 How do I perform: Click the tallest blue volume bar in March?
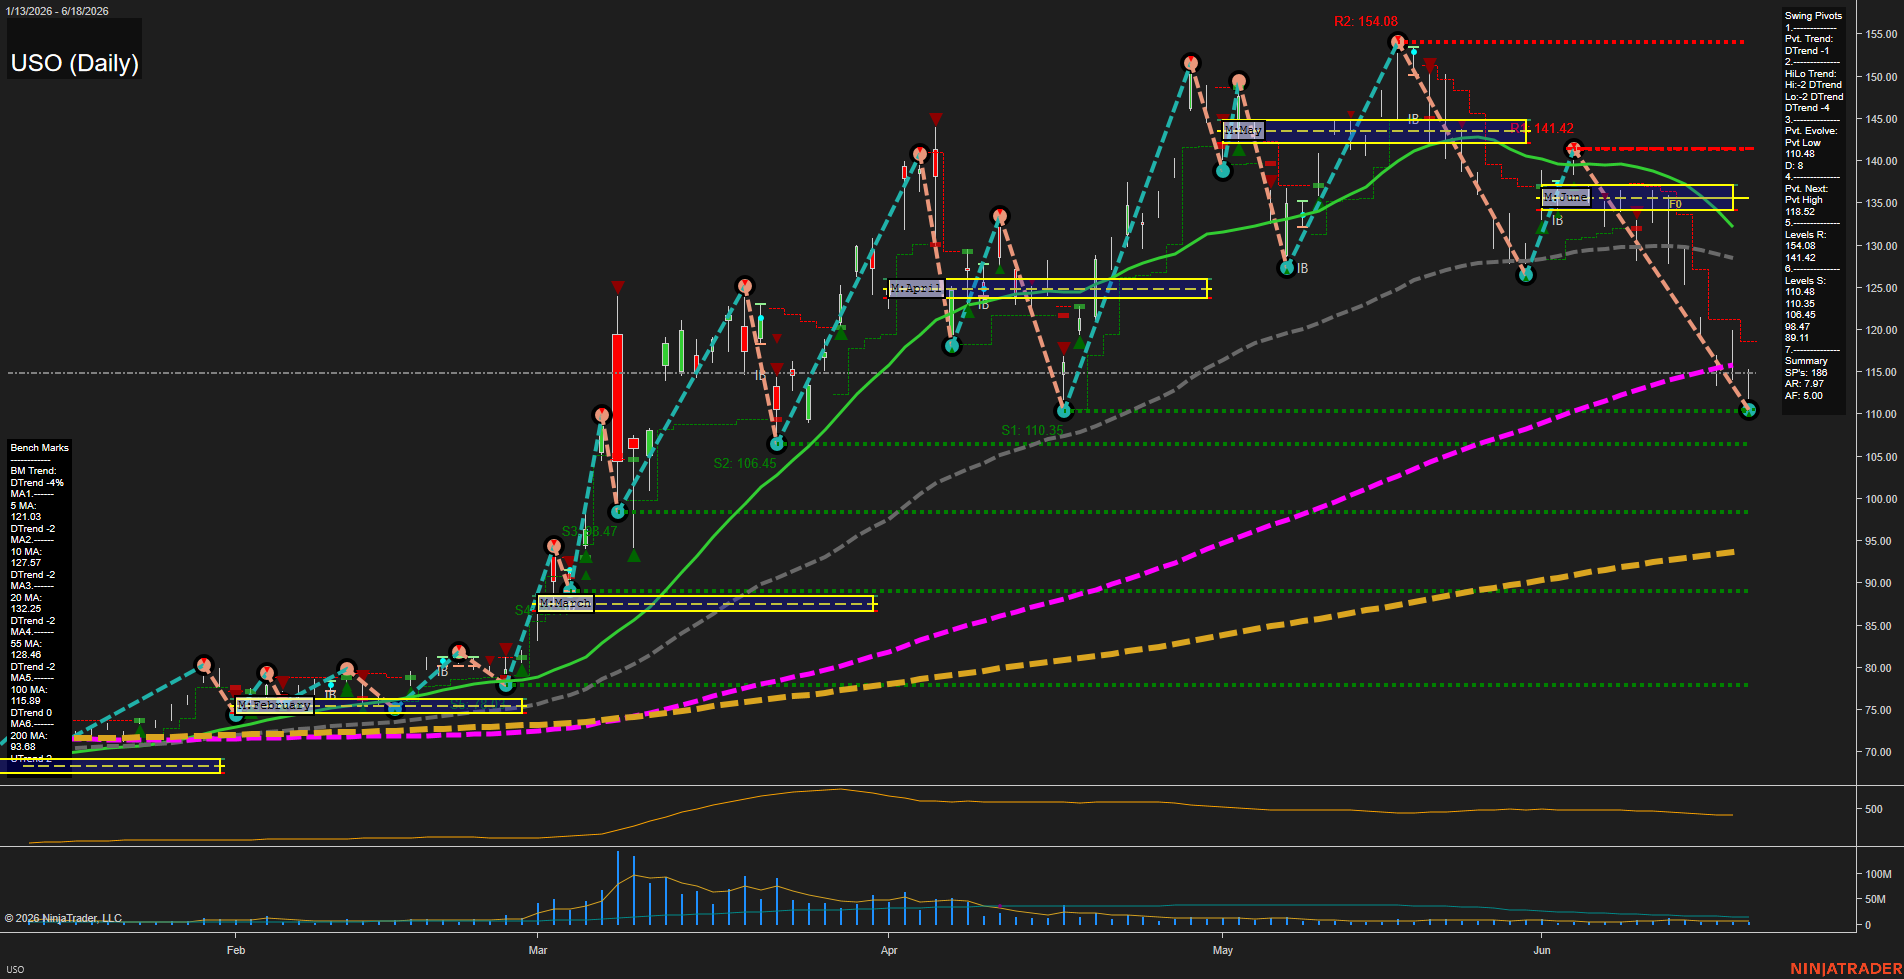coord(618,888)
